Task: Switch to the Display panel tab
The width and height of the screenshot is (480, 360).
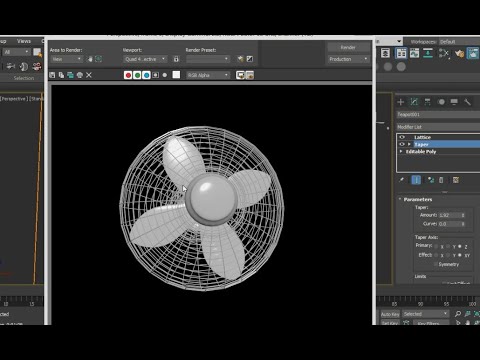Action: [454, 102]
